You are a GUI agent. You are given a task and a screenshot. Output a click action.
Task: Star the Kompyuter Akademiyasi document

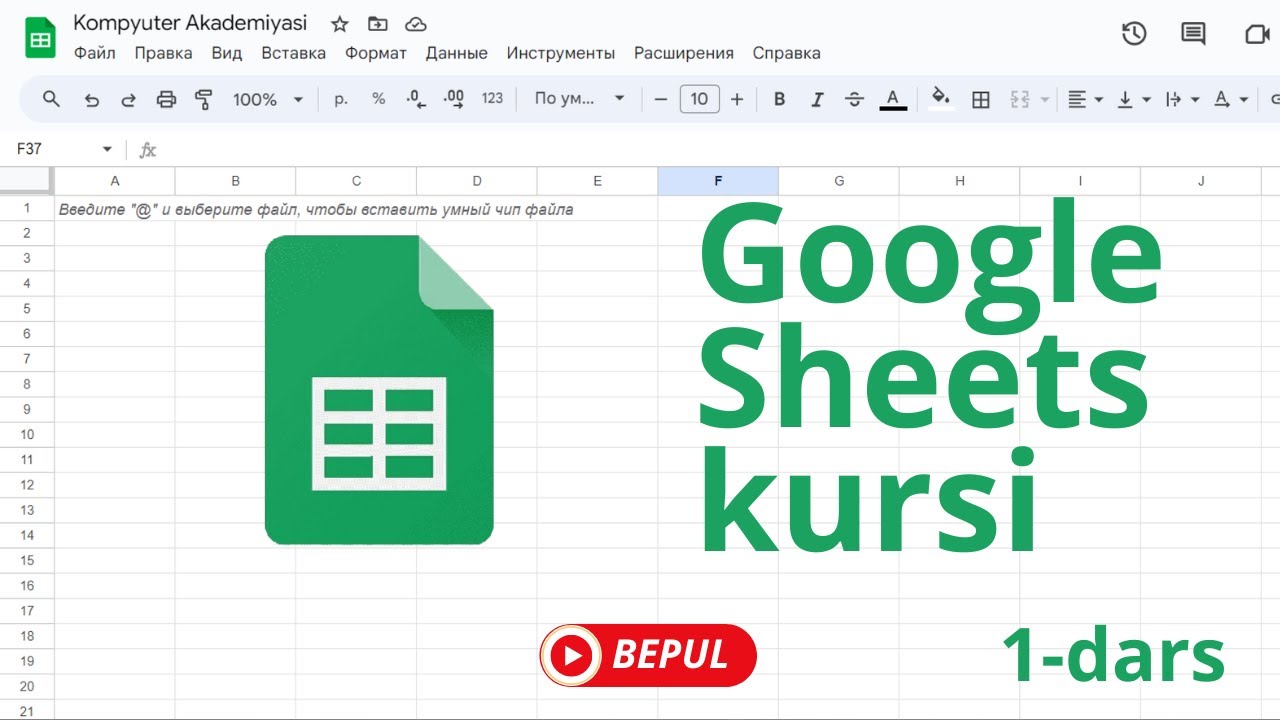[x=340, y=24]
